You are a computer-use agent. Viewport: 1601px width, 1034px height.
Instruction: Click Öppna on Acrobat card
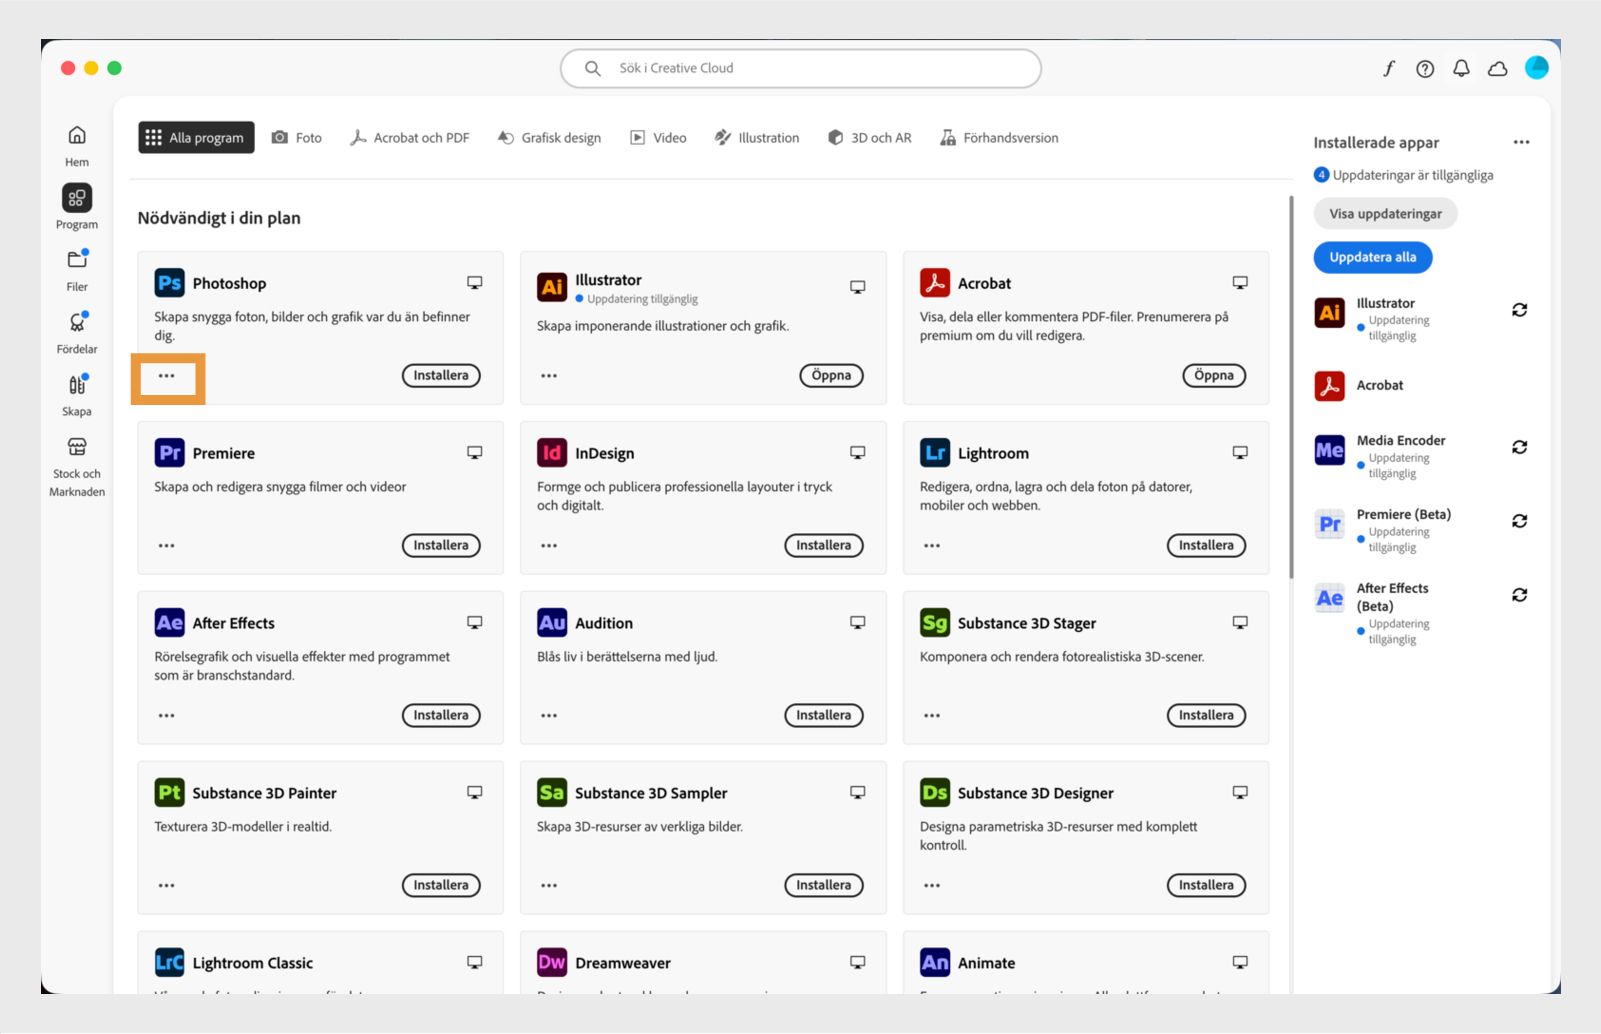click(1214, 376)
